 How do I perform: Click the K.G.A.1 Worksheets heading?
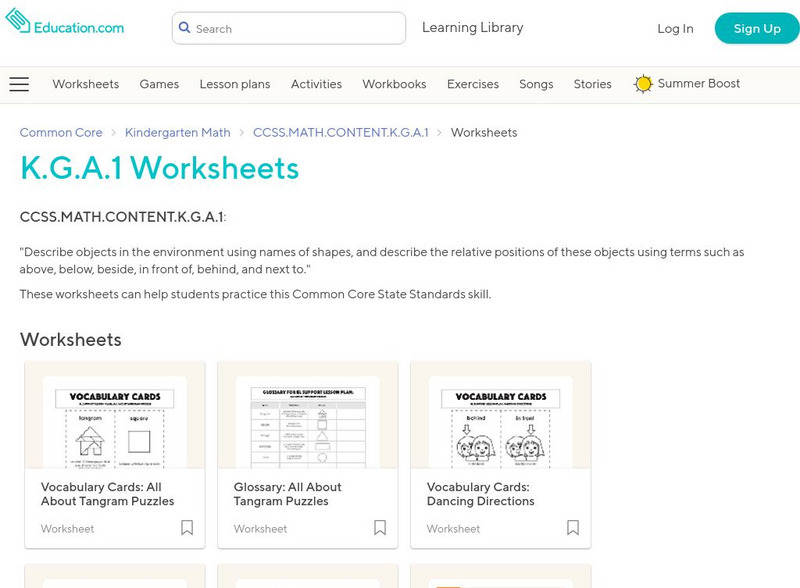[x=159, y=168]
